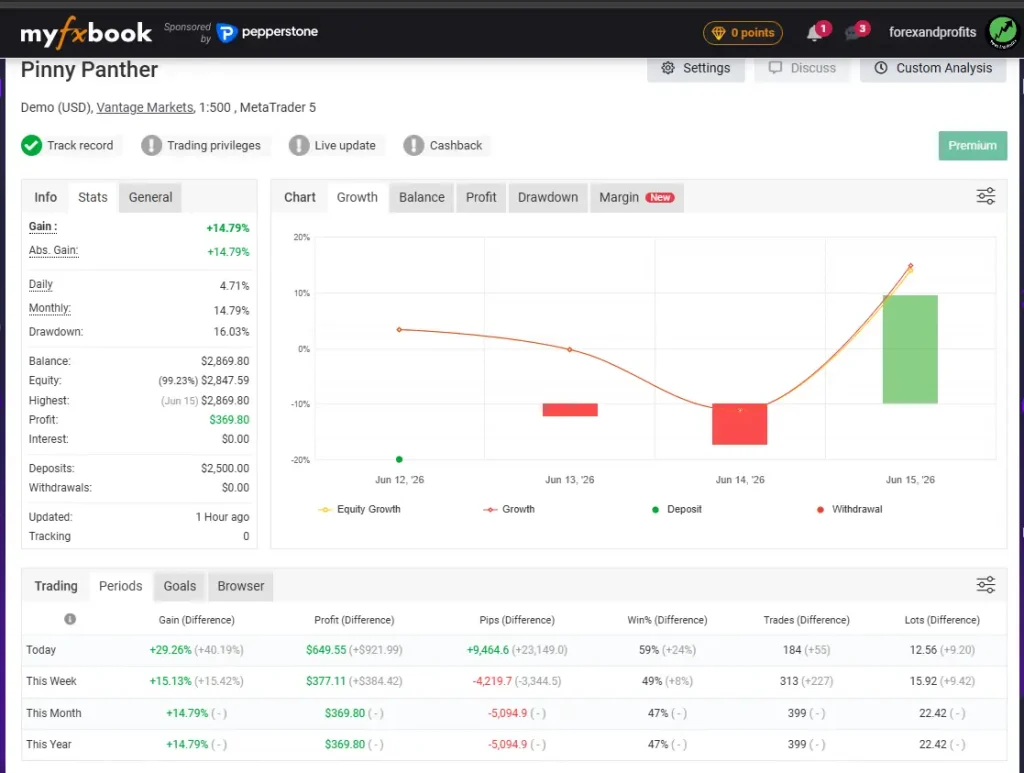Viewport: 1024px width, 773px height.
Task: Open the 0 points rewards badge
Action: pos(743,33)
